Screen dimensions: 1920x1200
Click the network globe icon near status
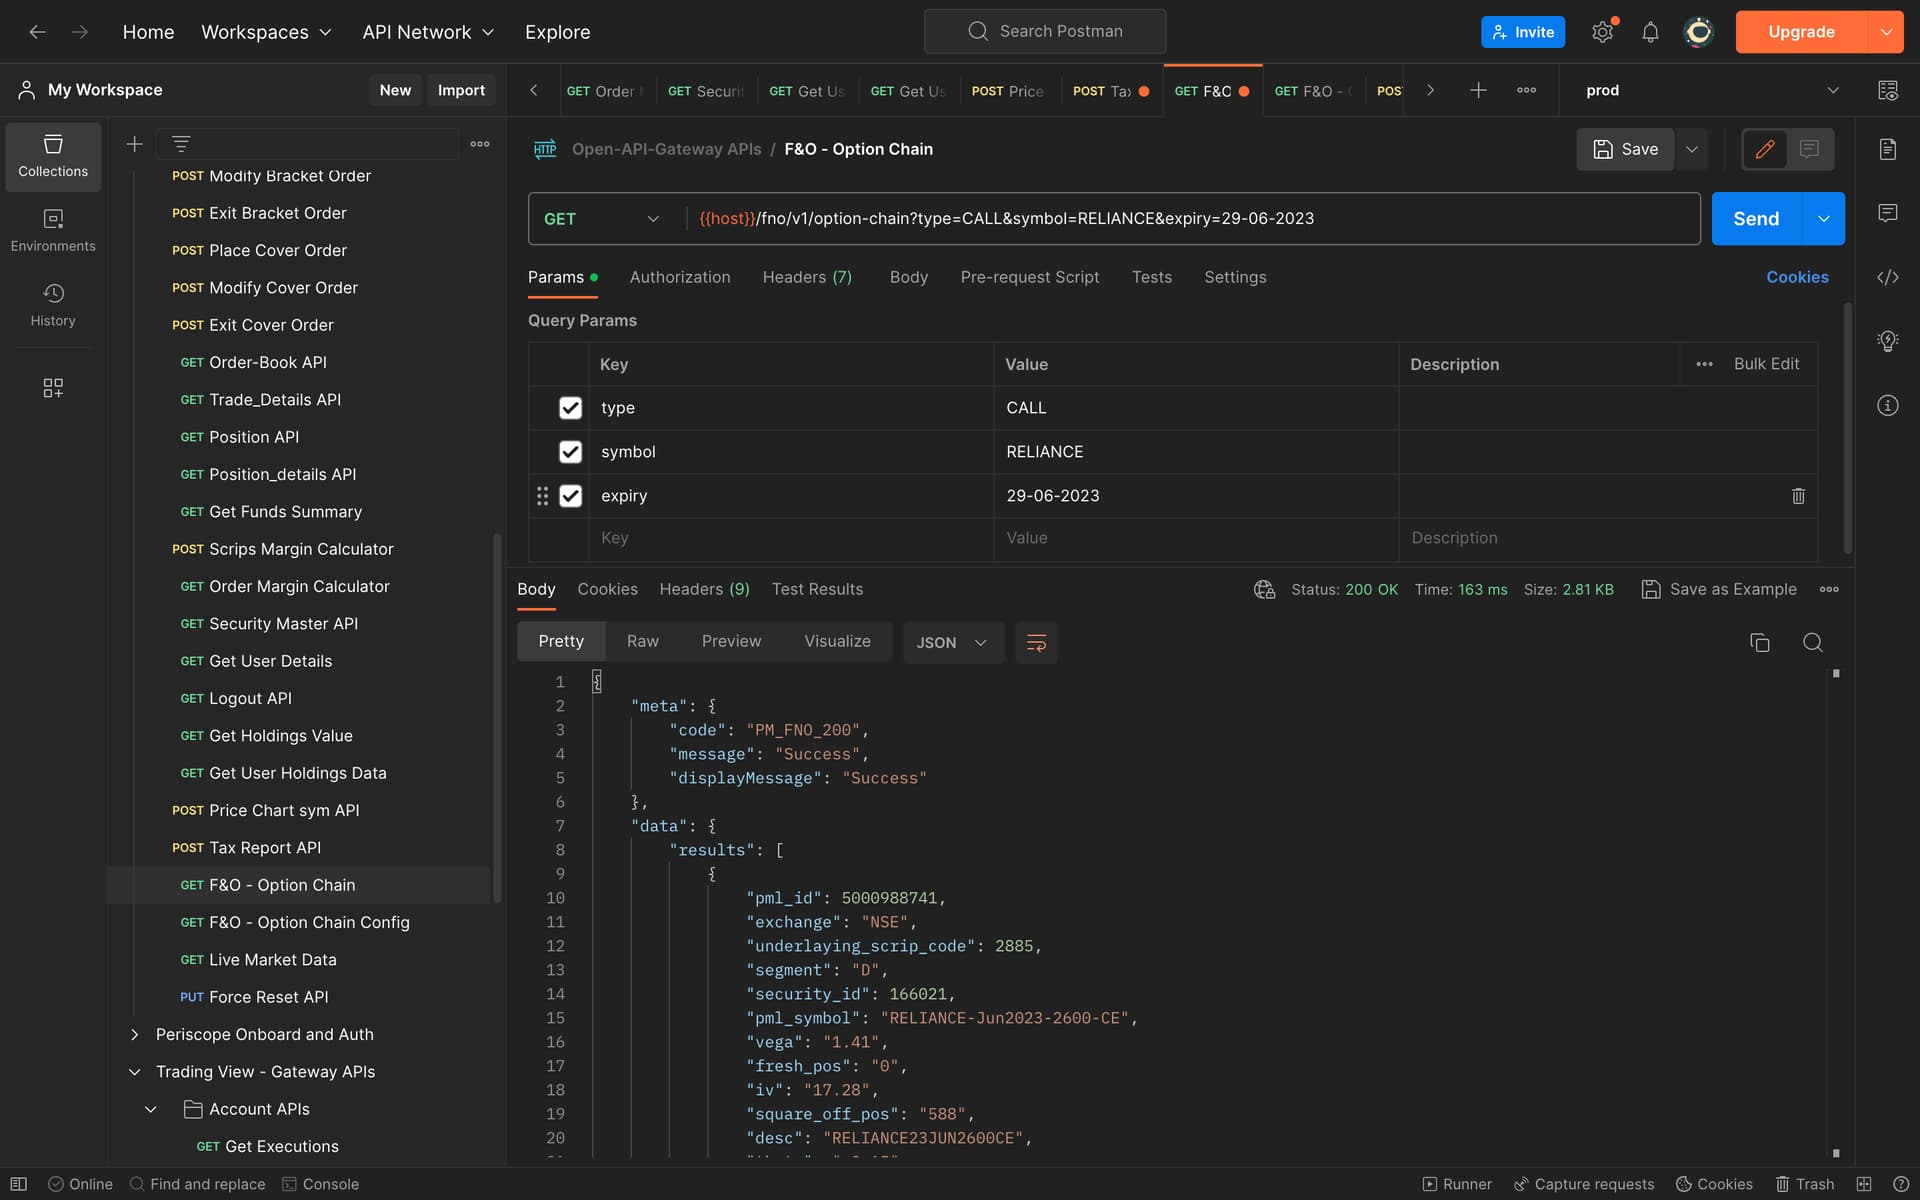tap(1264, 589)
